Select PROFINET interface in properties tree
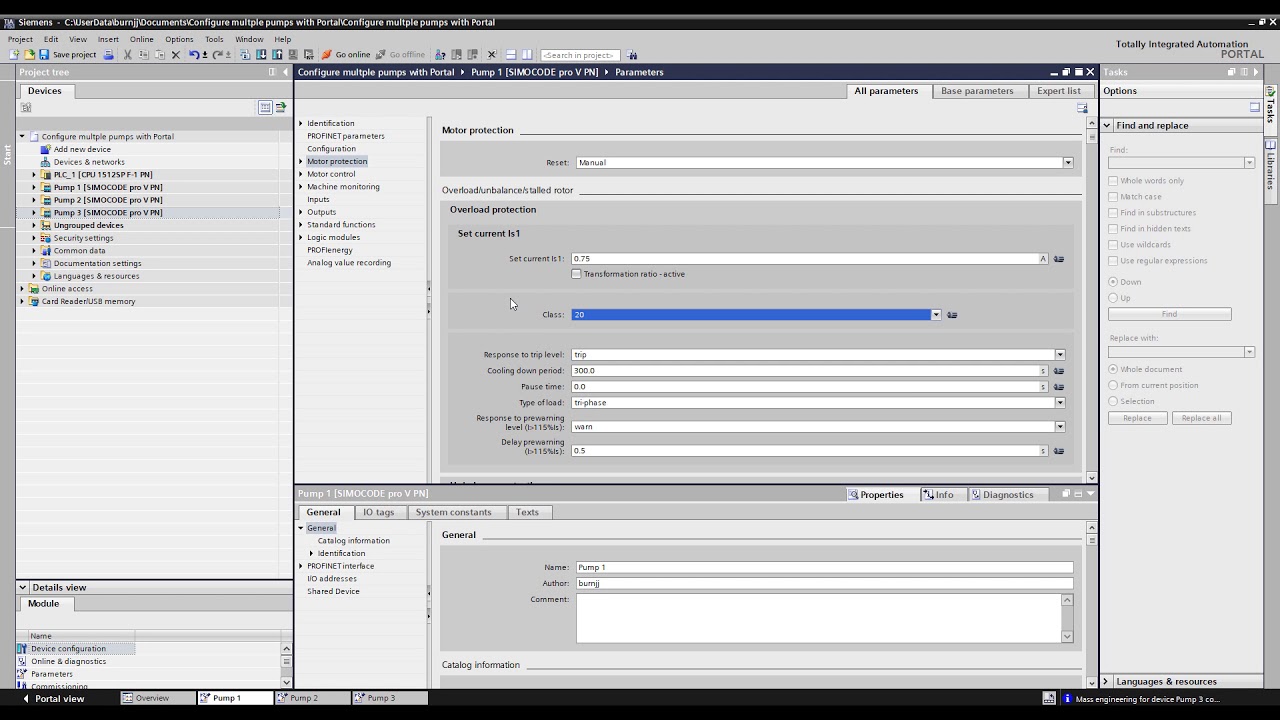Image resolution: width=1280 pixels, height=720 pixels. tap(340, 566)
